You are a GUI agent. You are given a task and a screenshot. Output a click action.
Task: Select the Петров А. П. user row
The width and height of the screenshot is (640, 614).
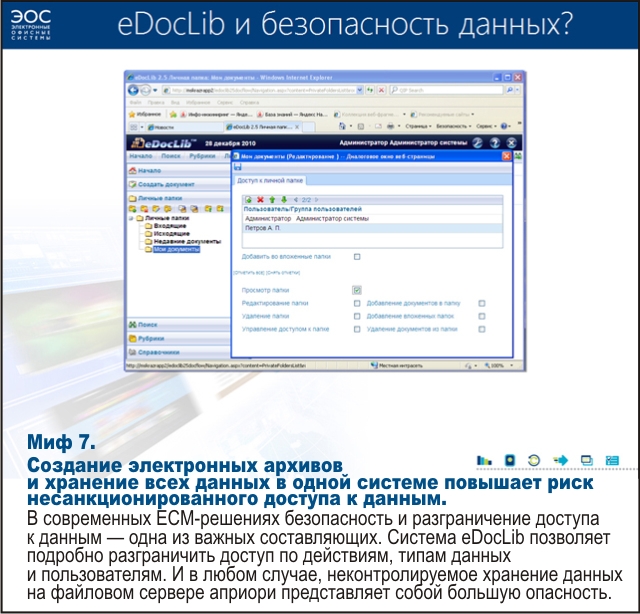[372, 228]
